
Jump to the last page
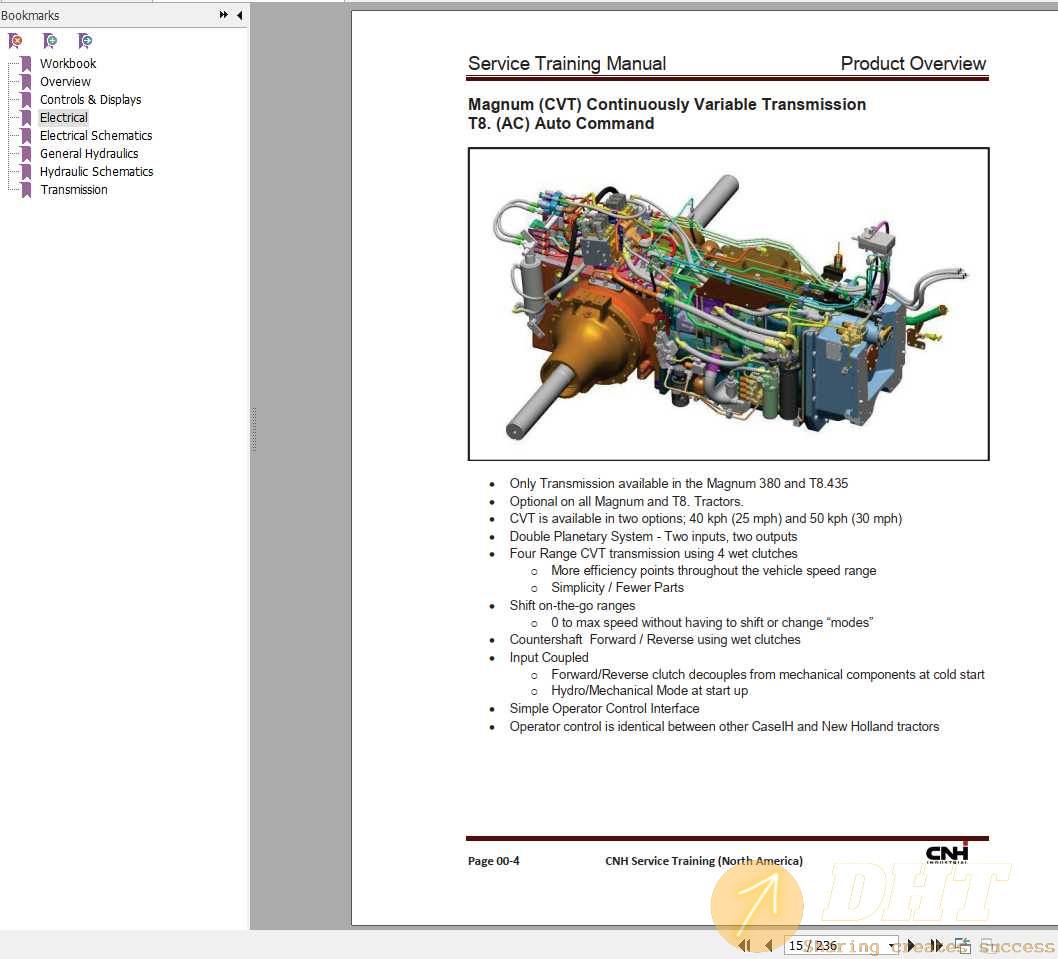pyautogui.click(x=938, y=945)
